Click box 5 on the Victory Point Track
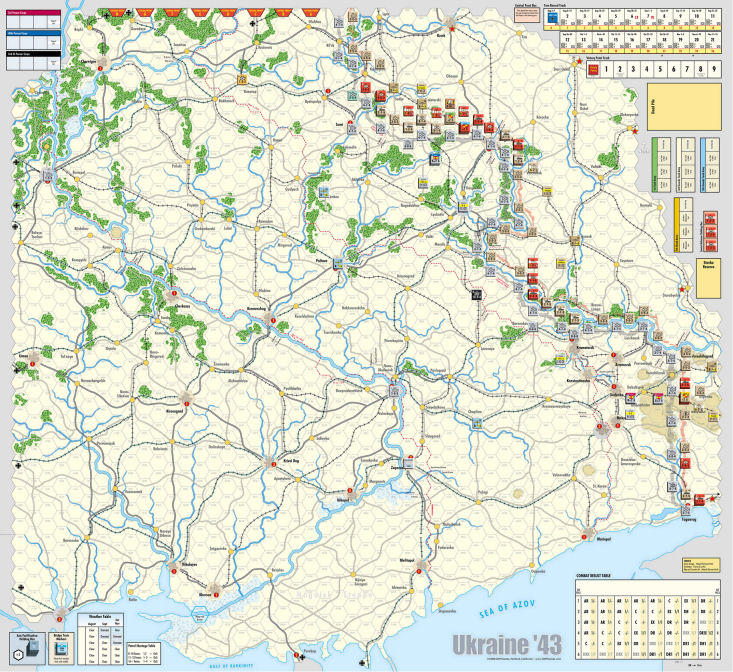 tap(660, 70)
